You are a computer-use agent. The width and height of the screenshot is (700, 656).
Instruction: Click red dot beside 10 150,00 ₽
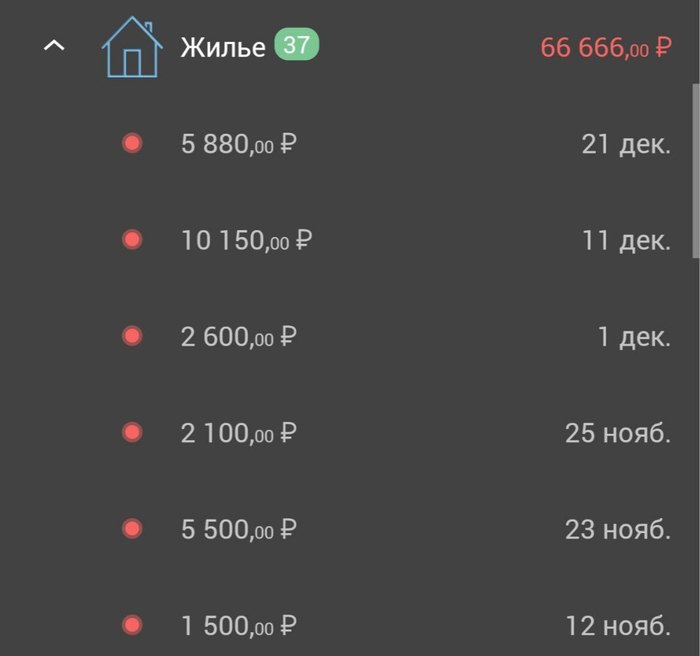[132, 240]
